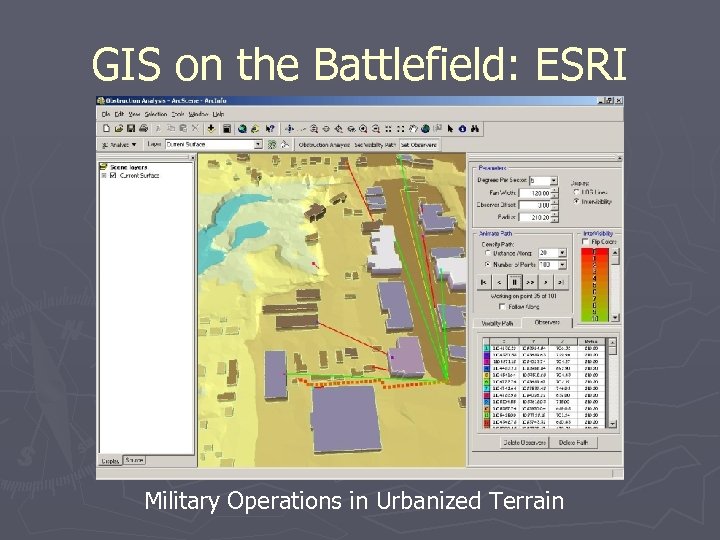This screenshot has height=540, width=720.
Task: Jump to first point in animation
Action: coord(484,282)
